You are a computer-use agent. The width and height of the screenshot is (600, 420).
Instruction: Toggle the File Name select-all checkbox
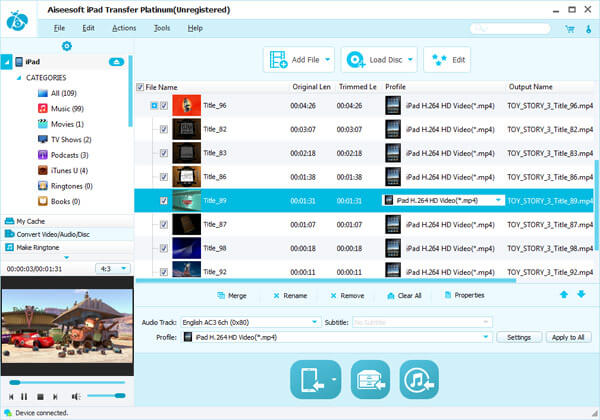click(x=140, y=87)
